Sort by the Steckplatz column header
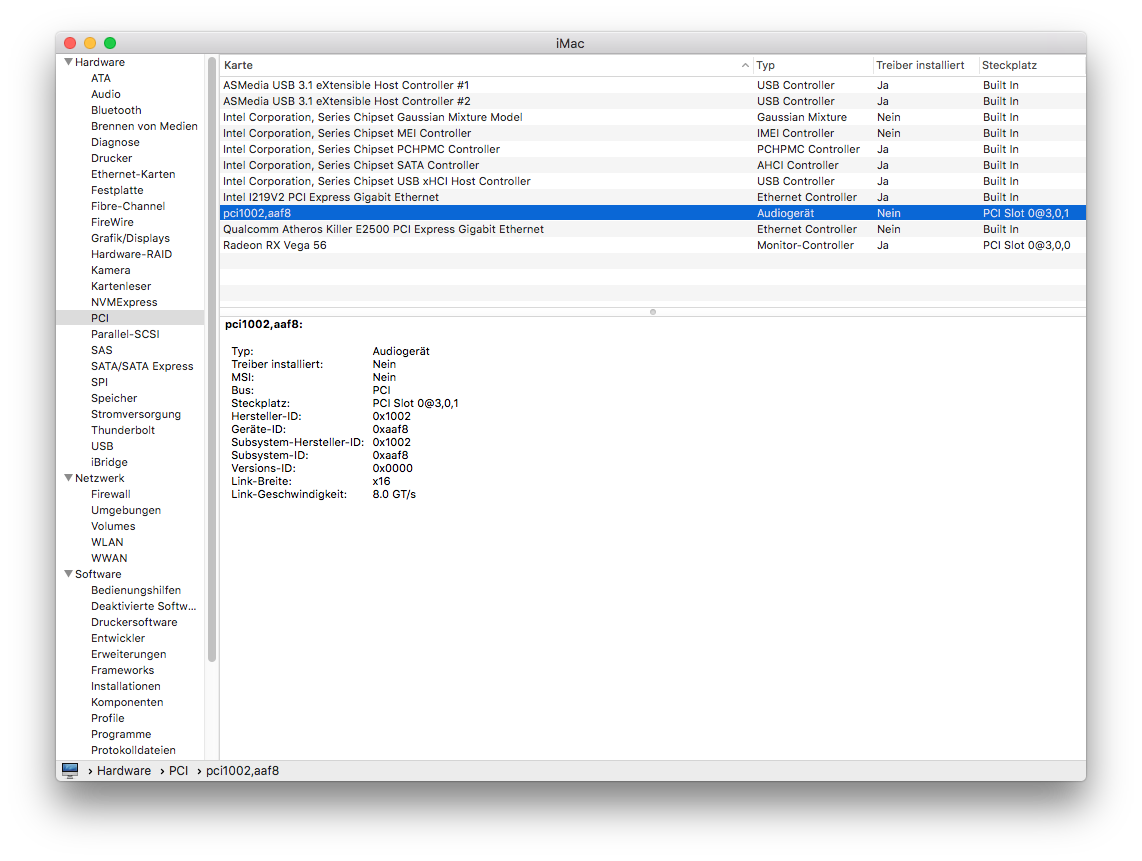1142x861 pixels. point(1031,66)
